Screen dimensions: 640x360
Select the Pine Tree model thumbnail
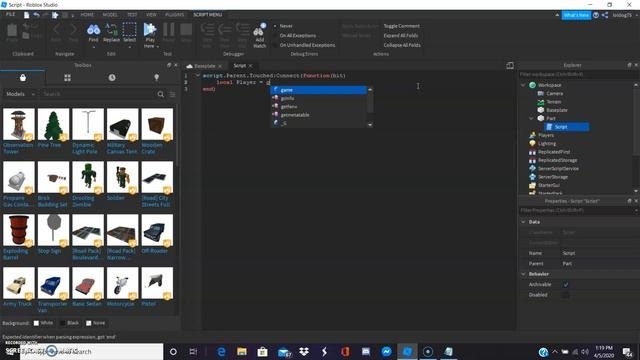pos(53,124)
